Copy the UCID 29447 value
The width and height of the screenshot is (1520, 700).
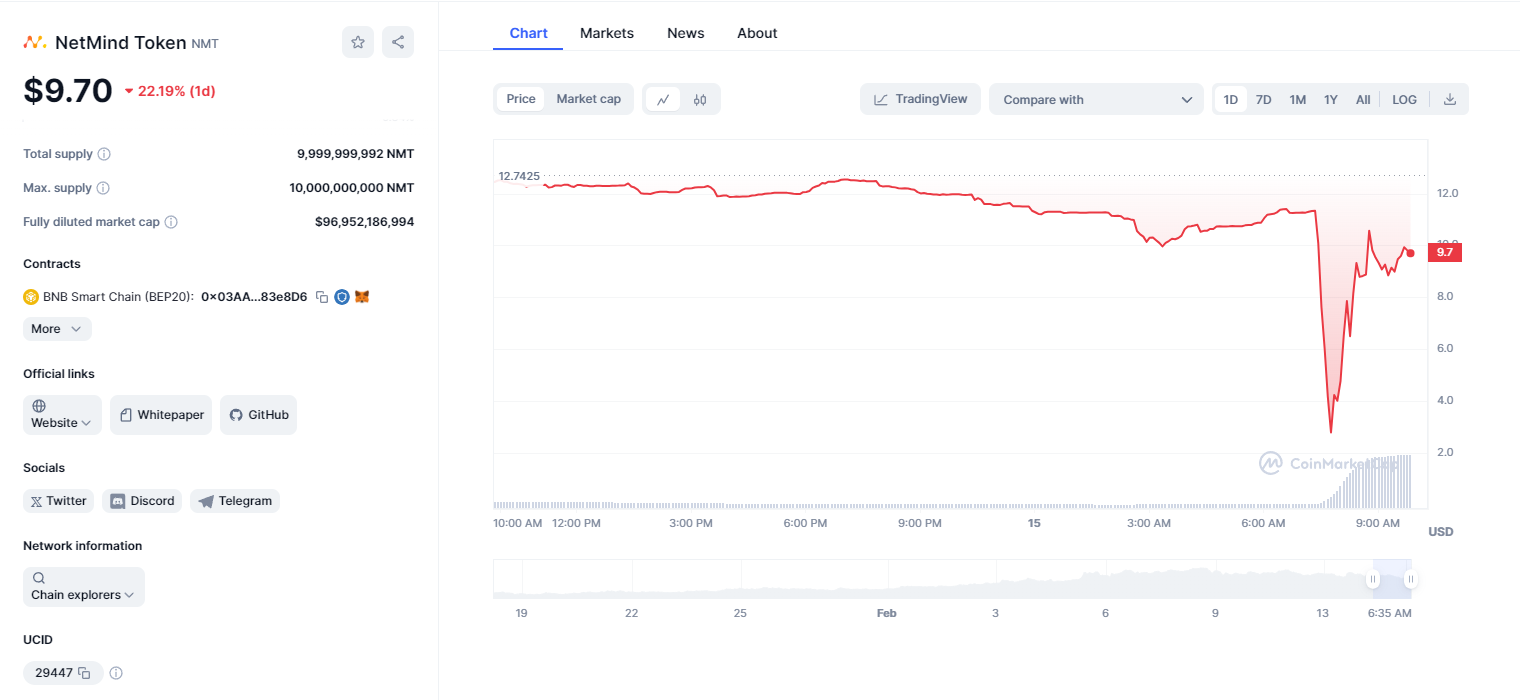pos(85,673)
